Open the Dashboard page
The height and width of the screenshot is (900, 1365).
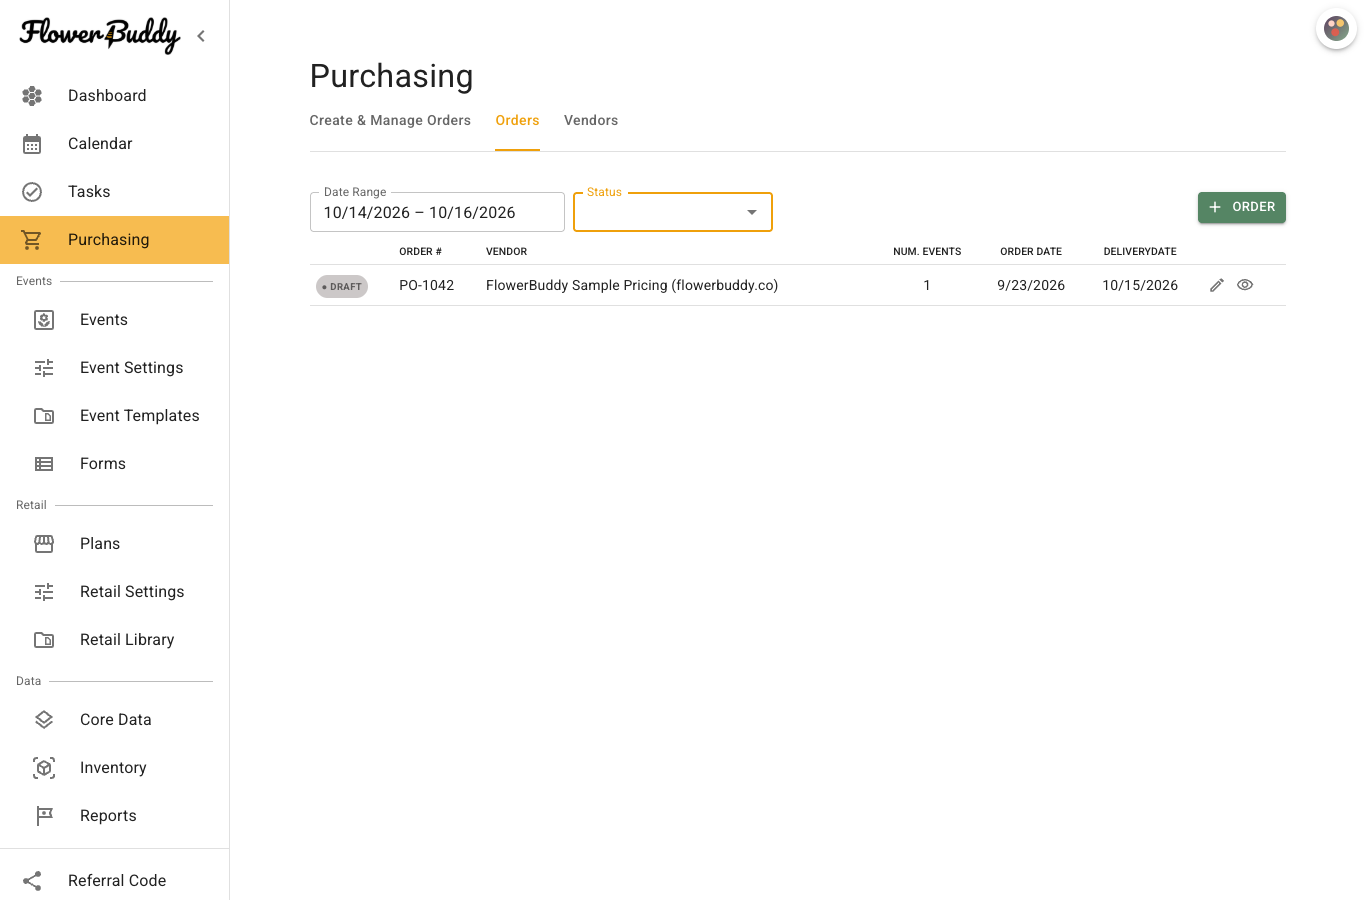pyautogui.click(x=114, y=96)
